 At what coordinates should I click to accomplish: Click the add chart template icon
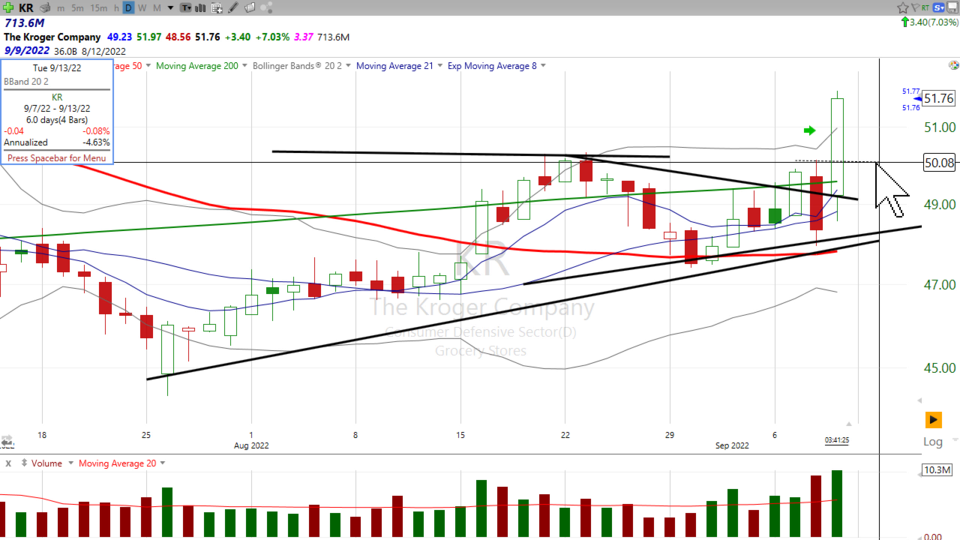(x=217, y=9)
